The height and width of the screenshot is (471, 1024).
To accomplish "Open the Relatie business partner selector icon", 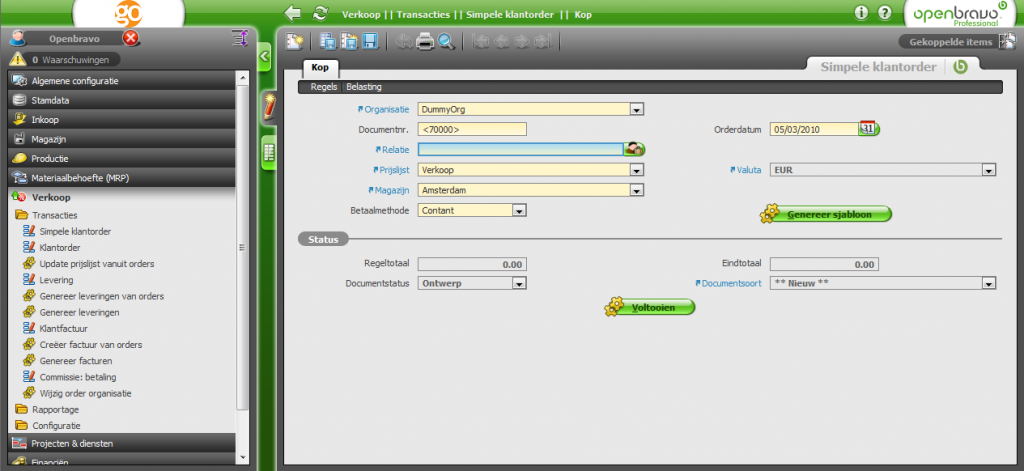I will tap(634, 149).
